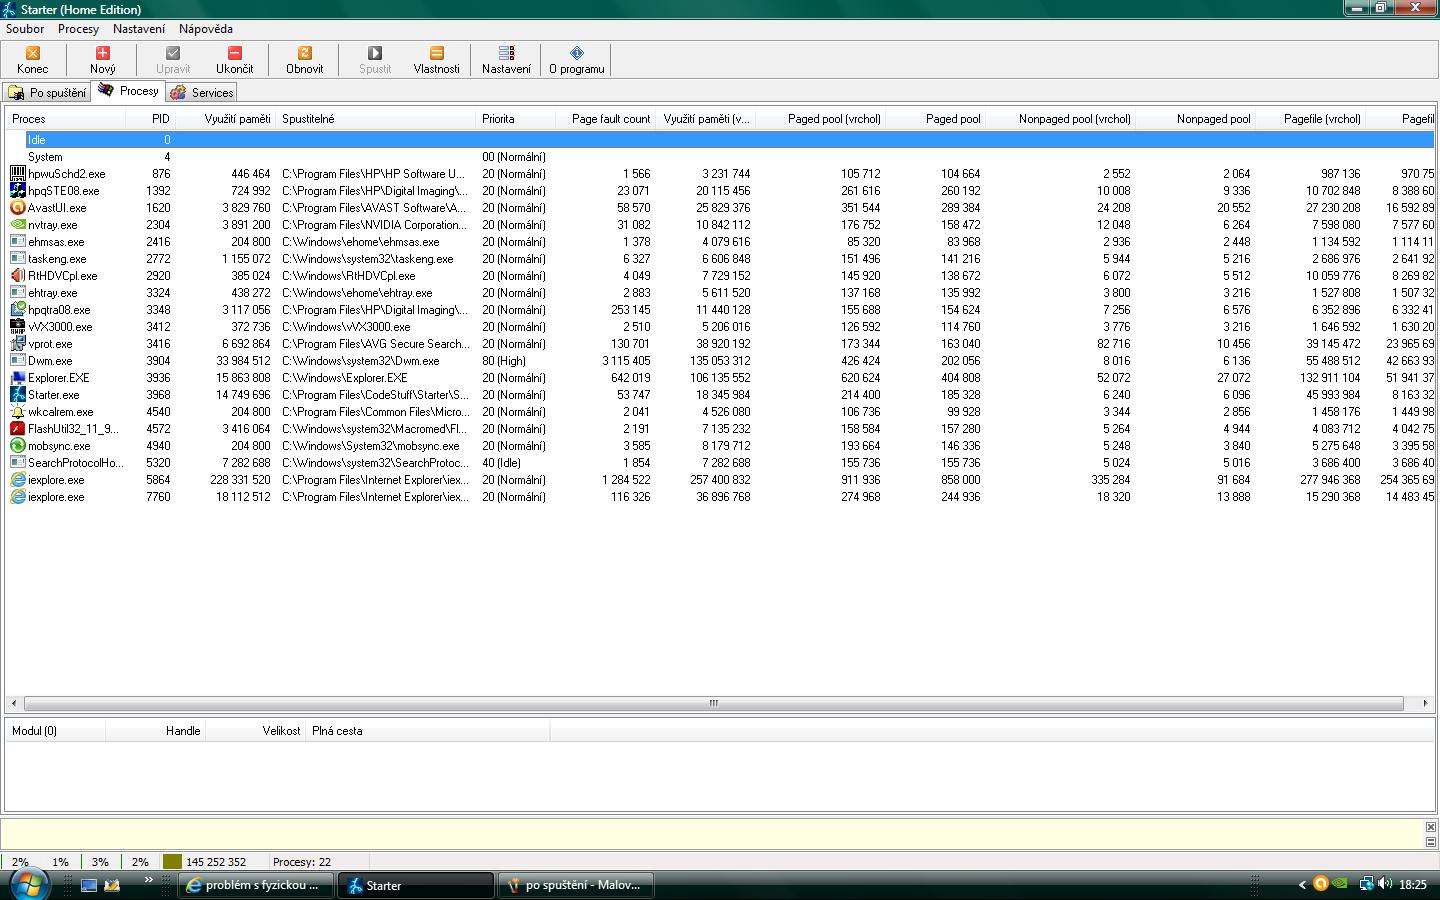Select the mobsync.exe sync icon
This screenshot has width=1440, height=900.
(x=18, y=446)
